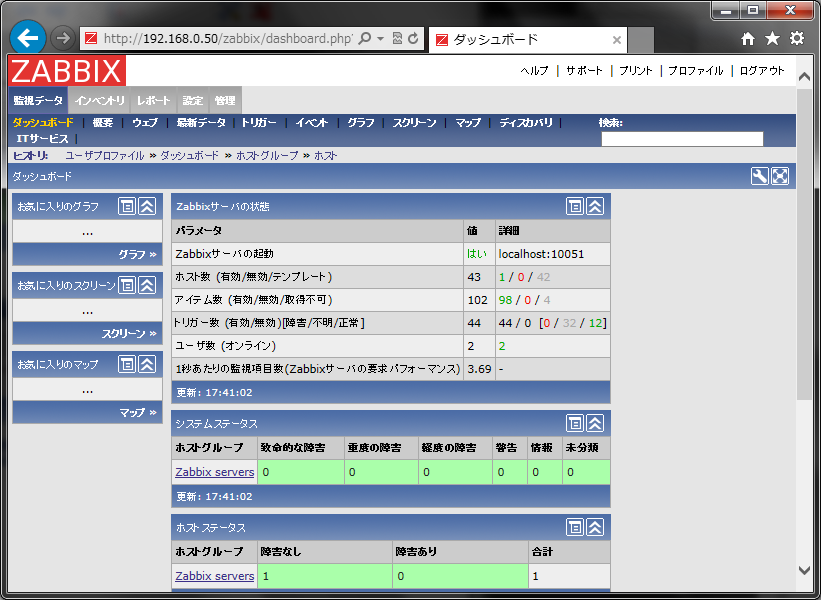
Task: Open menu icon of お気に入りのマップ widget
Action: (x=127, y=364)
